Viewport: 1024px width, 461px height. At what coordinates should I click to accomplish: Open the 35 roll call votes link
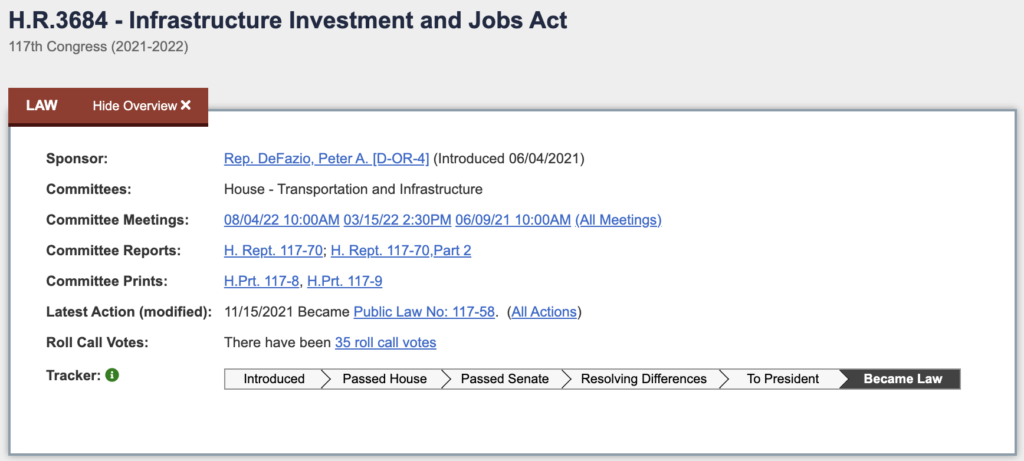[385, 343]
